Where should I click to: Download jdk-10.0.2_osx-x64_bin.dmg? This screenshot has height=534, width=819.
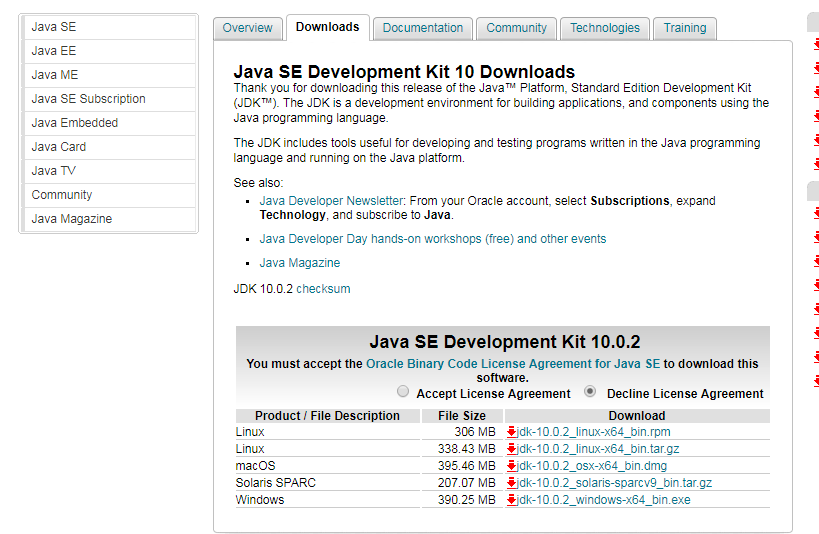coord(592,466)
